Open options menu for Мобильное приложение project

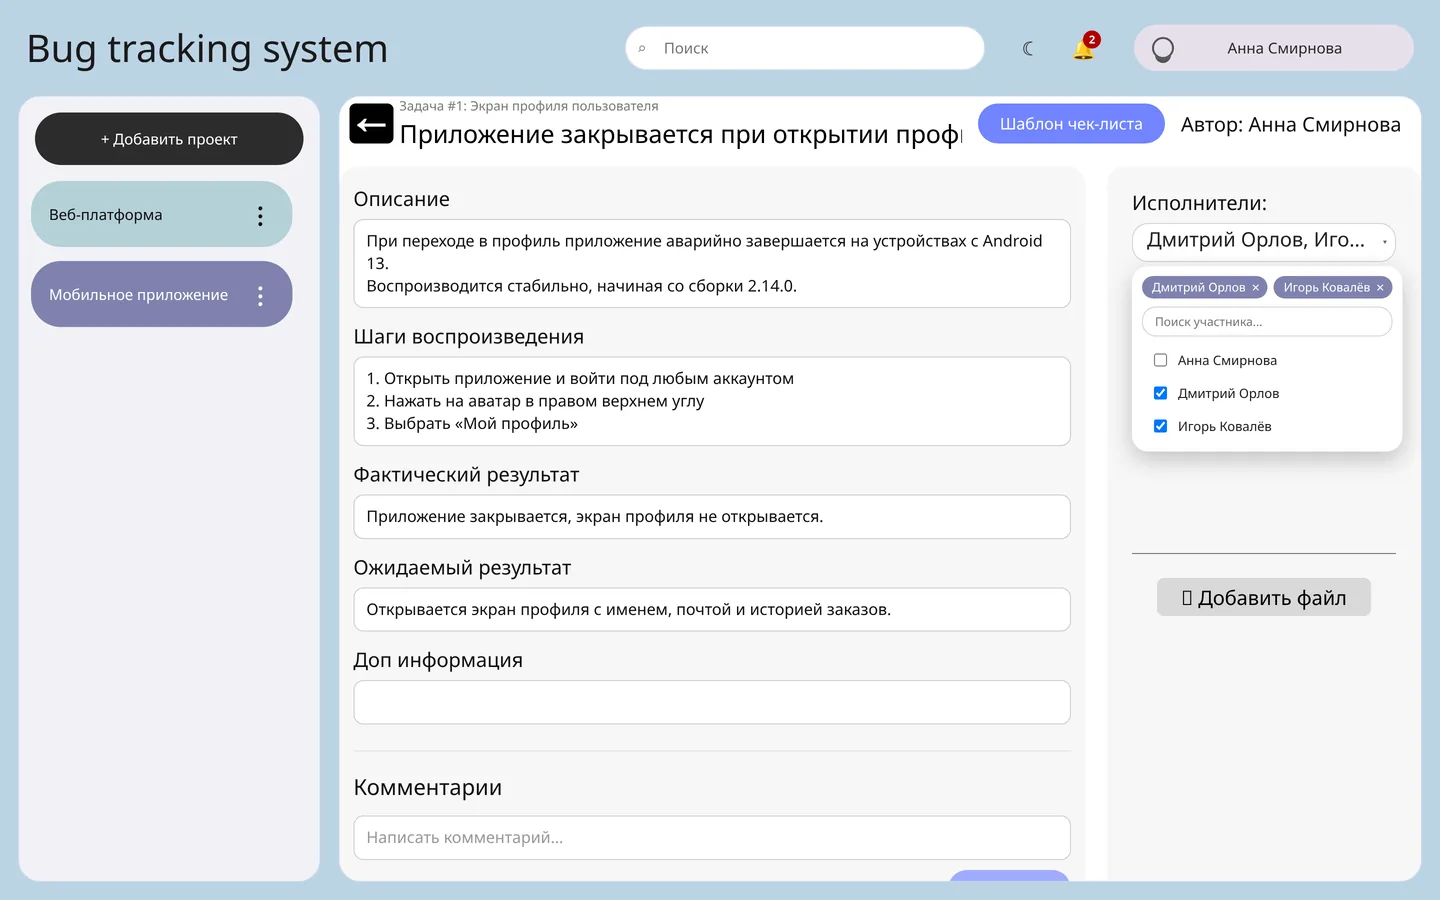coord(260,295)
